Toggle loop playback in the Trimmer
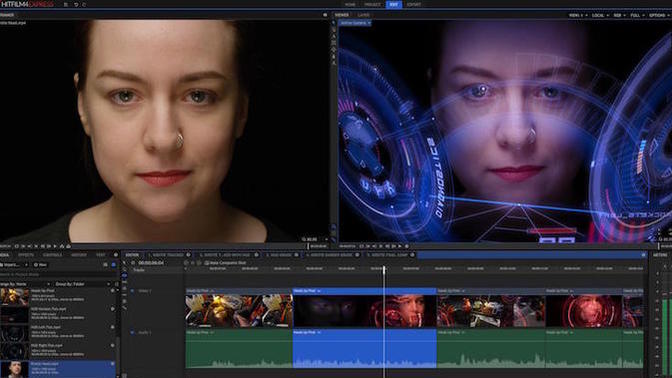The height and width of the screenshot is (378, 672). [17, 246]
